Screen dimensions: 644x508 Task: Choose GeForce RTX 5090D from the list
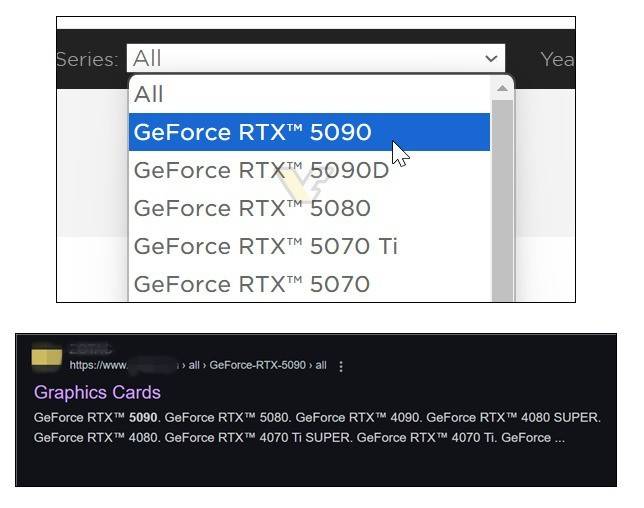(x=309, y=170)
